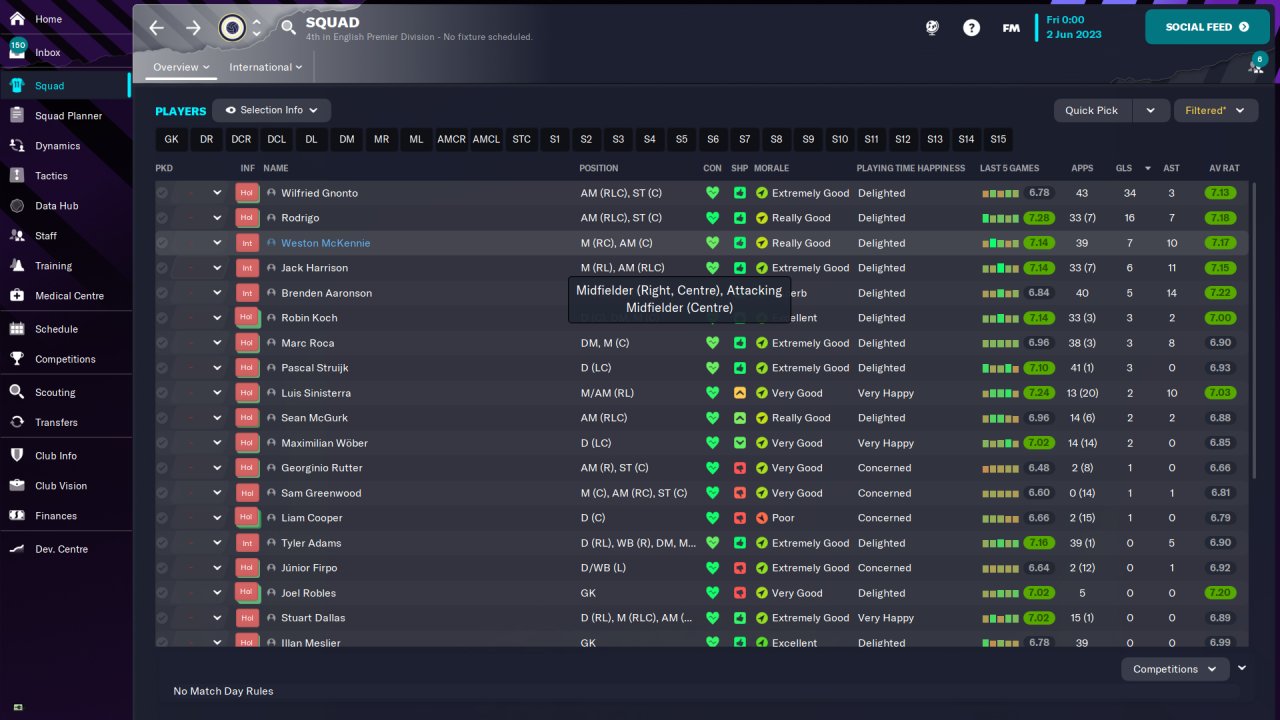Expand row chevron for Sean McGurk
Image resolution: width=1280 pixels, height=720 pixels.
(x=217, y=417)
